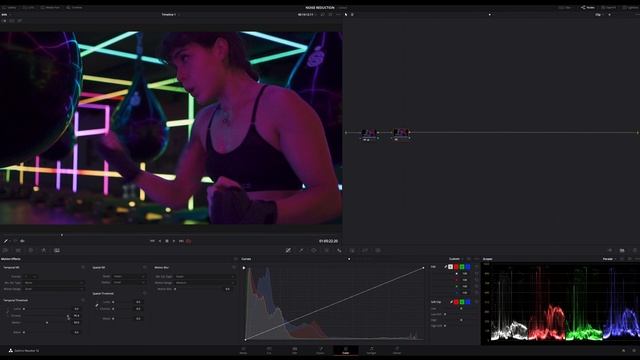Viewport: 640px width, 360px height.
Task: Open Temporal NR Motion Range dropdown
Action: (54, 289)
